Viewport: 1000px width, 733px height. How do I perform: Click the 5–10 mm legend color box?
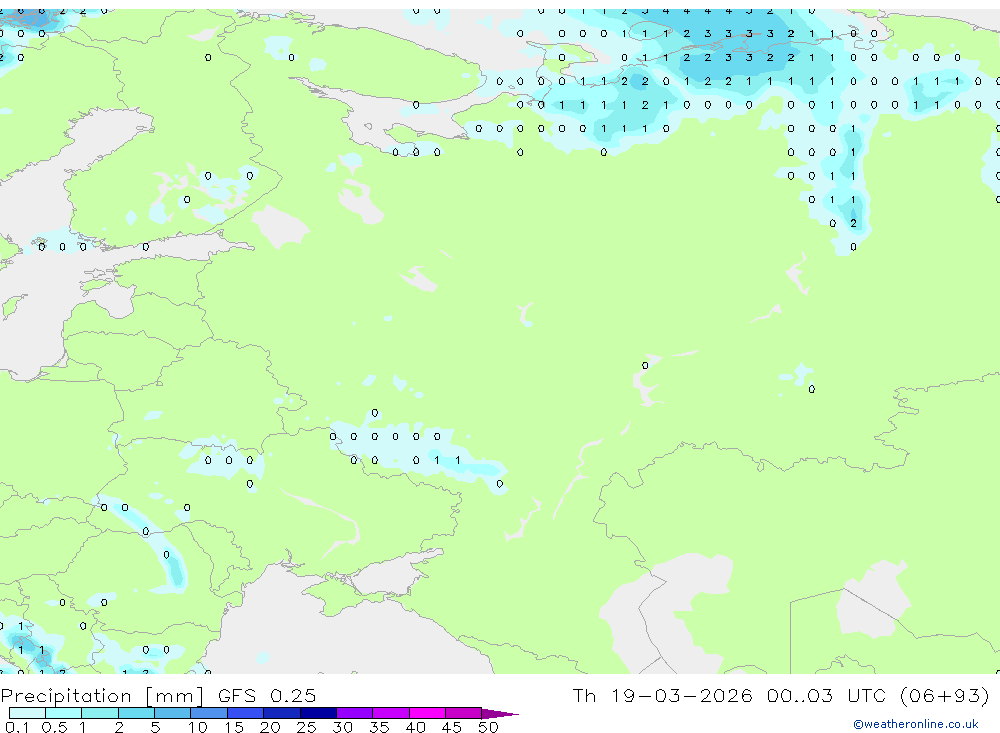pos(173,713)
